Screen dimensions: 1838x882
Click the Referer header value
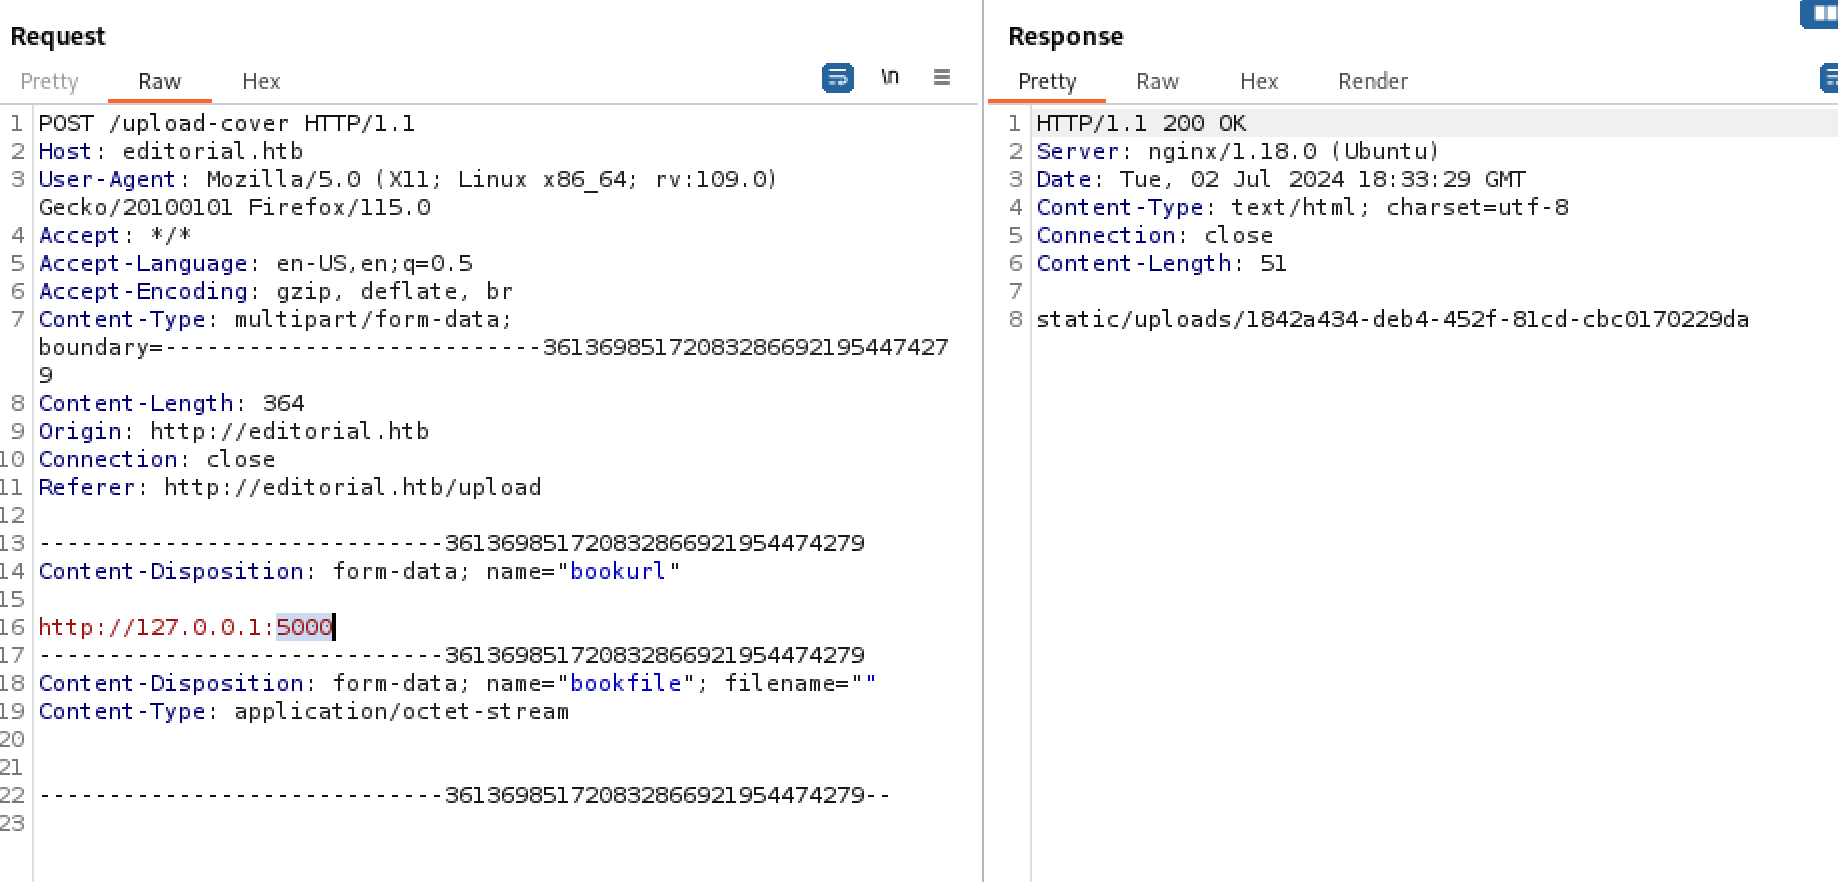click(352, 487)
